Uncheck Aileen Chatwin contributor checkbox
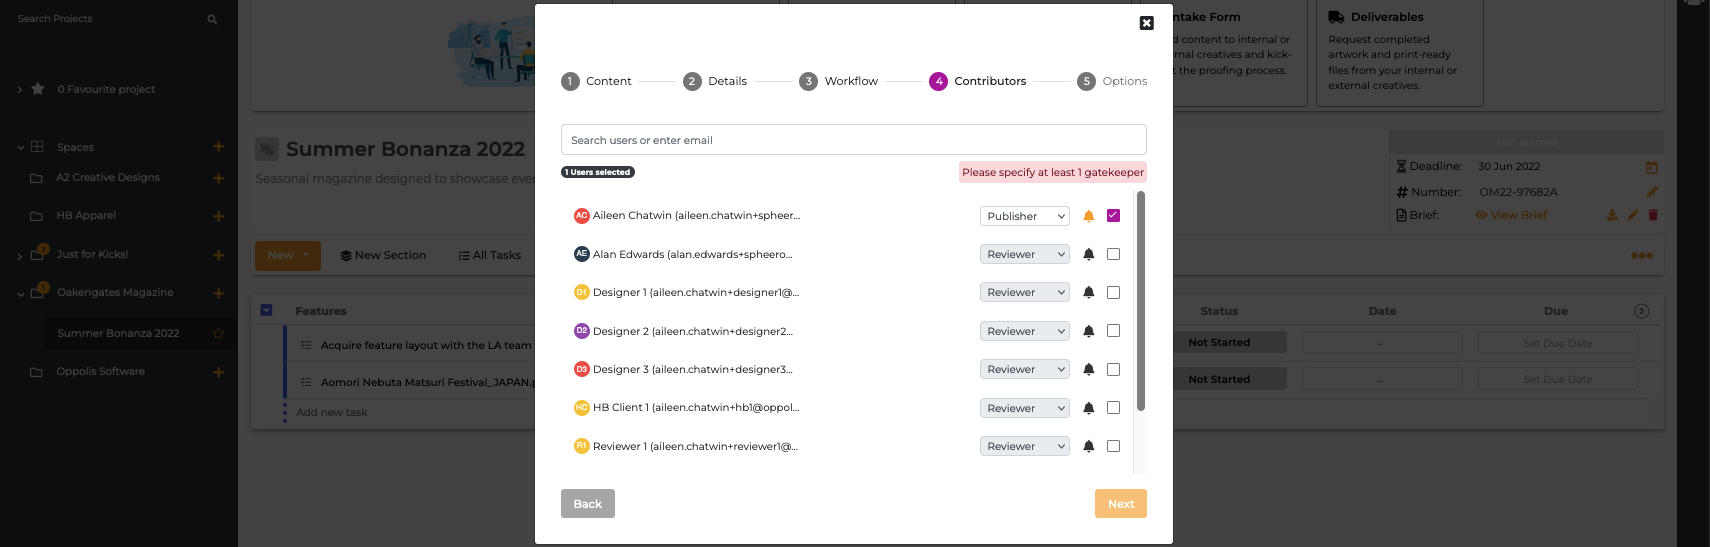1710x547 pixels. [1113, 216]
